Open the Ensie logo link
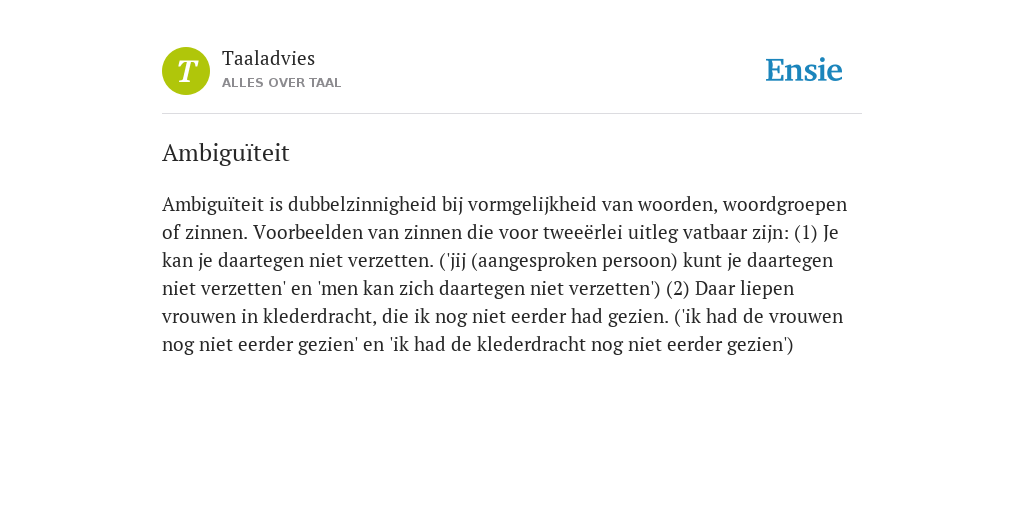This screenshot has width=1024, height=512. tap(804, 70)
